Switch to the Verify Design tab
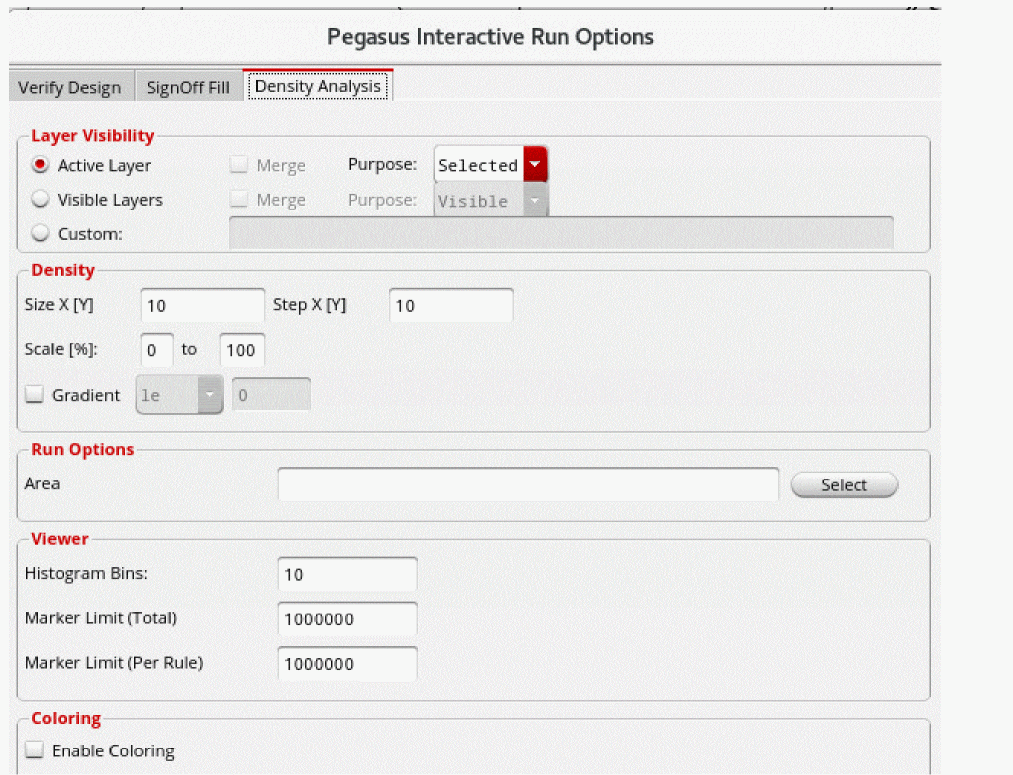The image size is (1013, 775). [x=70, y=87]
